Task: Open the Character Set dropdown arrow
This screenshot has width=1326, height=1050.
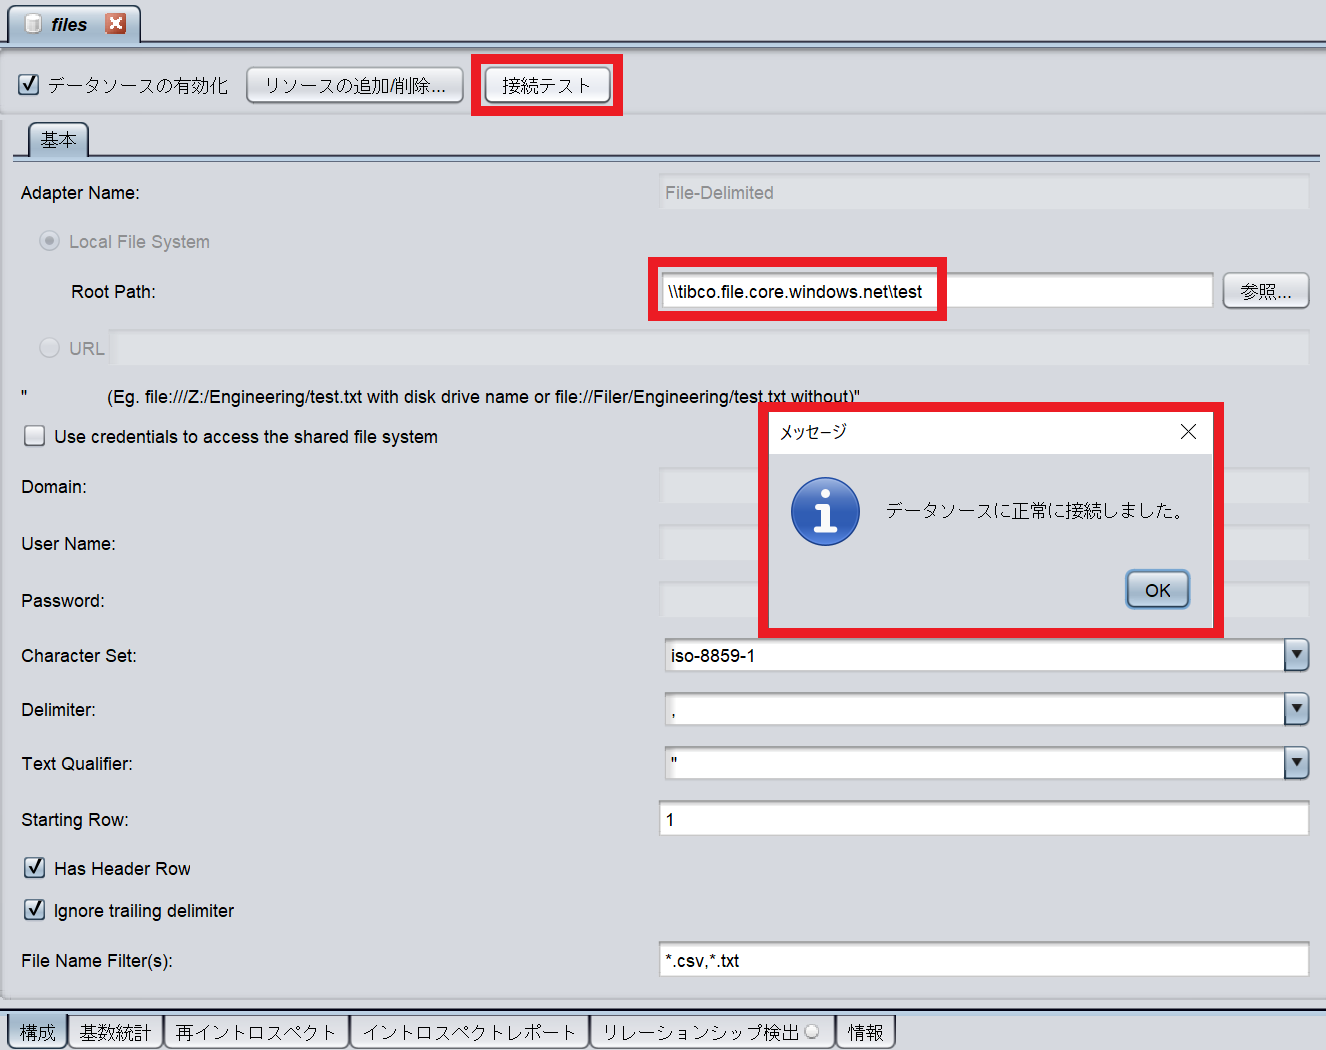Action: 1296,655
